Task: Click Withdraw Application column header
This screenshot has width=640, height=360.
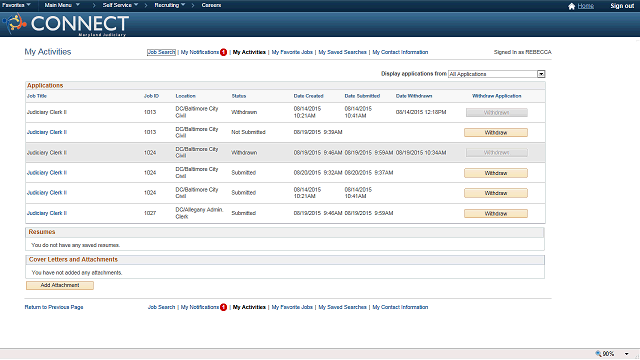Action: coord(497,96)
